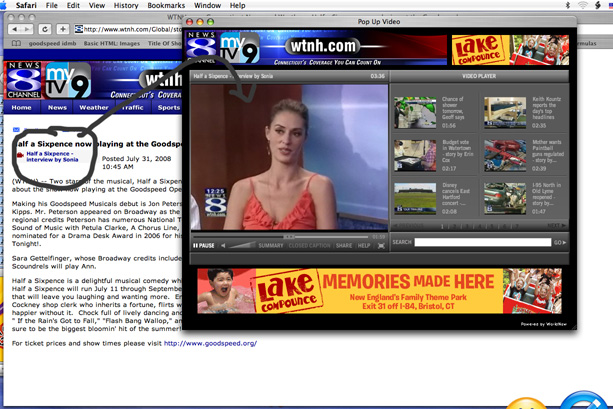Click the fullscreen icon next to HELP
613x409 pixels.
381,245
